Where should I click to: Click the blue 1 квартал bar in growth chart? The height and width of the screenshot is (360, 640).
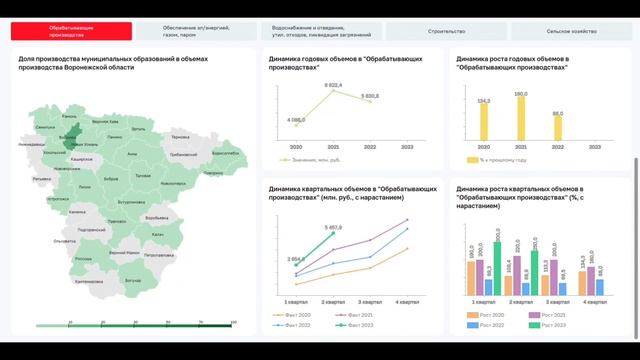pyautogui.click(x=489, y=287)
